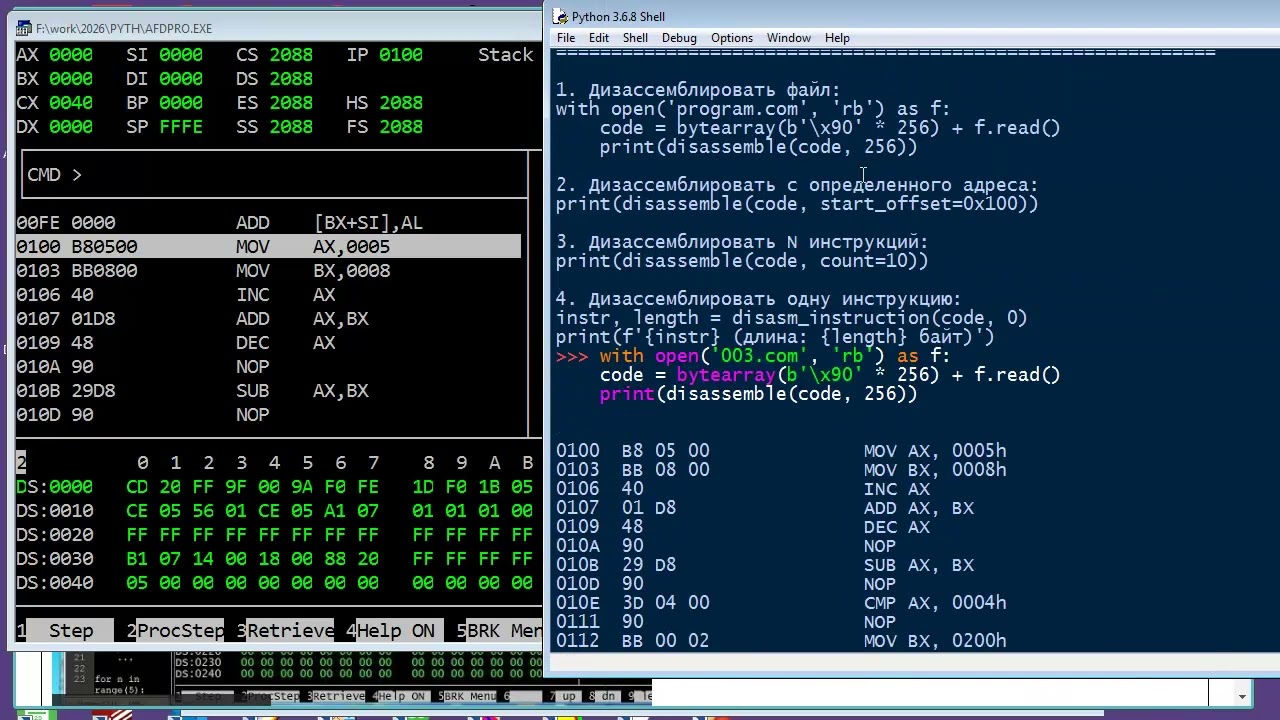Click shell output line 0100 MOV AX, 0005h
Image resolution: width=1280 pixels, height=720 pixels.
(x=781, y=451)
